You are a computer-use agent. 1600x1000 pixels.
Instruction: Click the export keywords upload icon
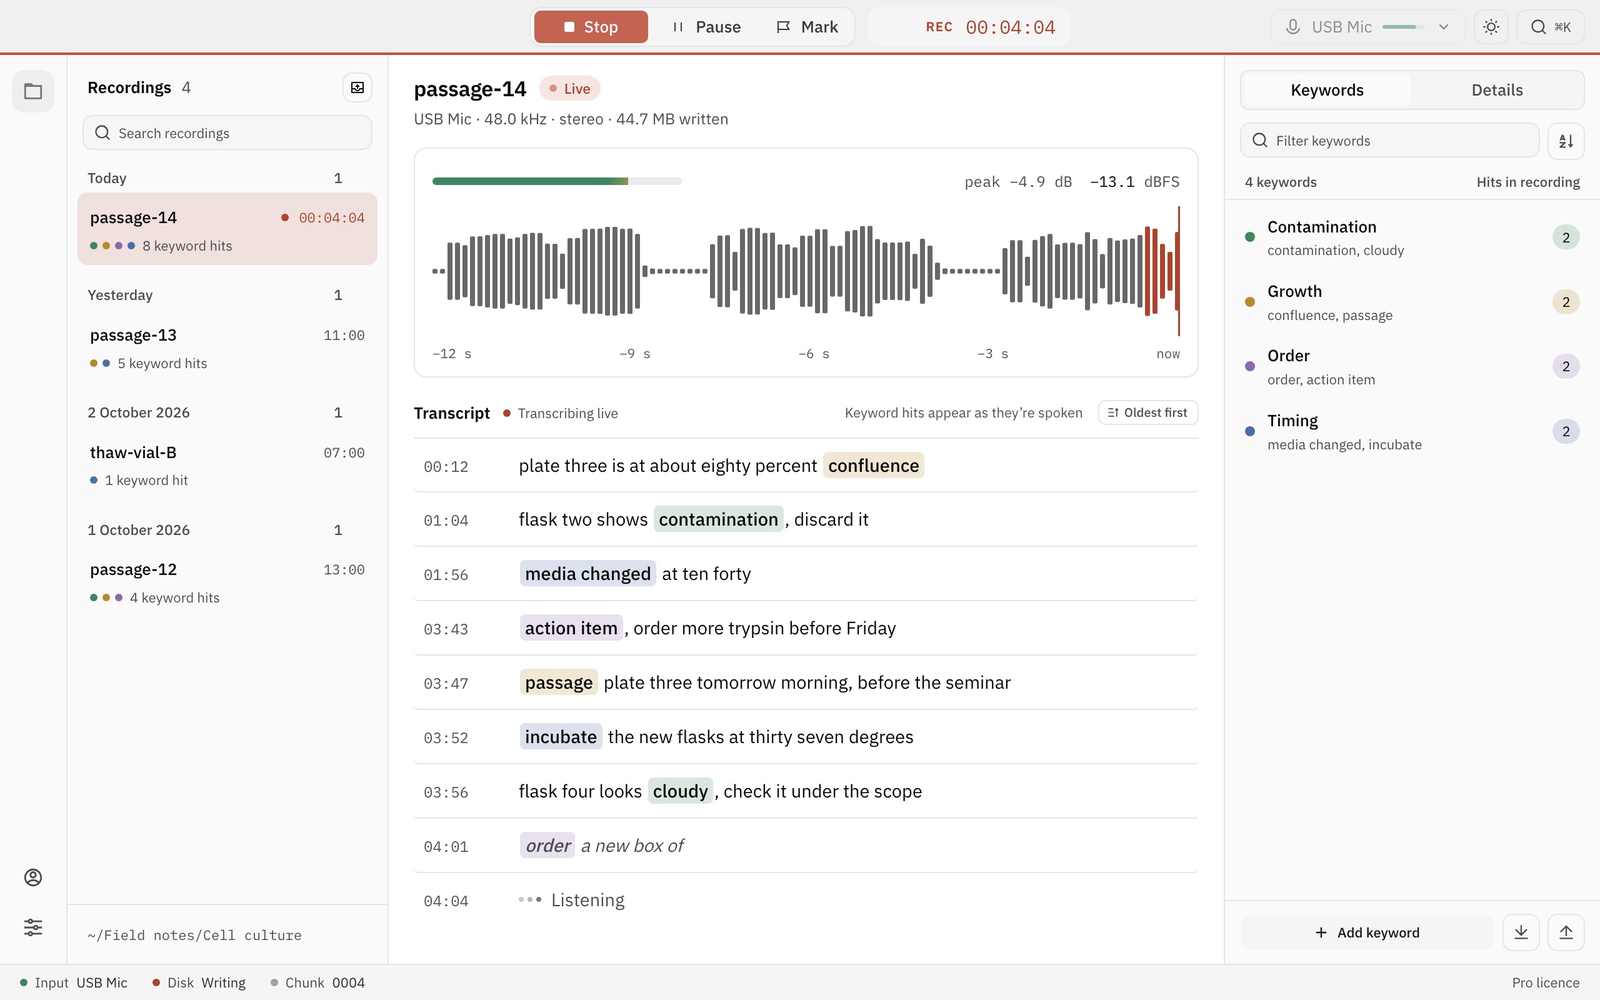pyautogui.click(x=1566, y=933)
